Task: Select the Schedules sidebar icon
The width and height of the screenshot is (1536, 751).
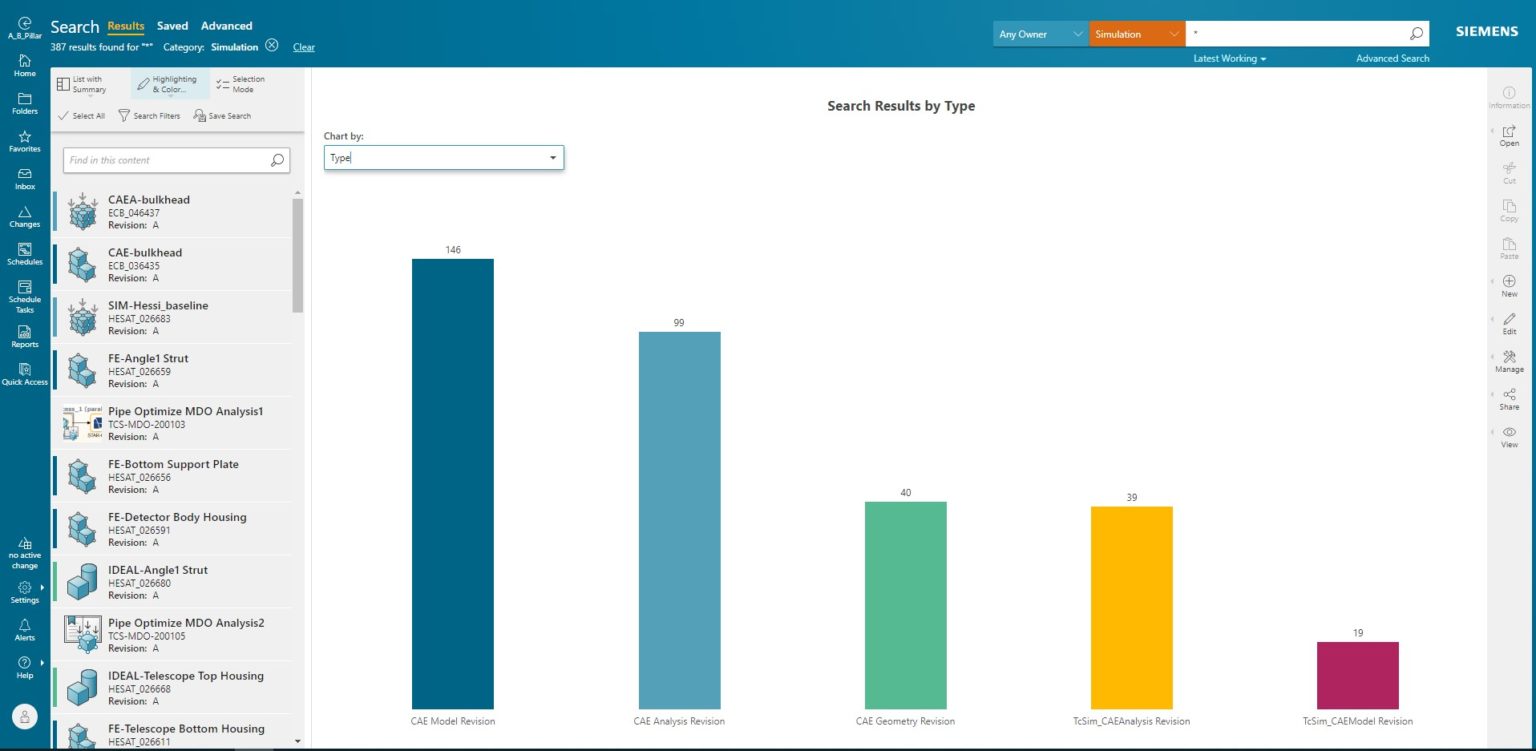Action: (24, 255)
